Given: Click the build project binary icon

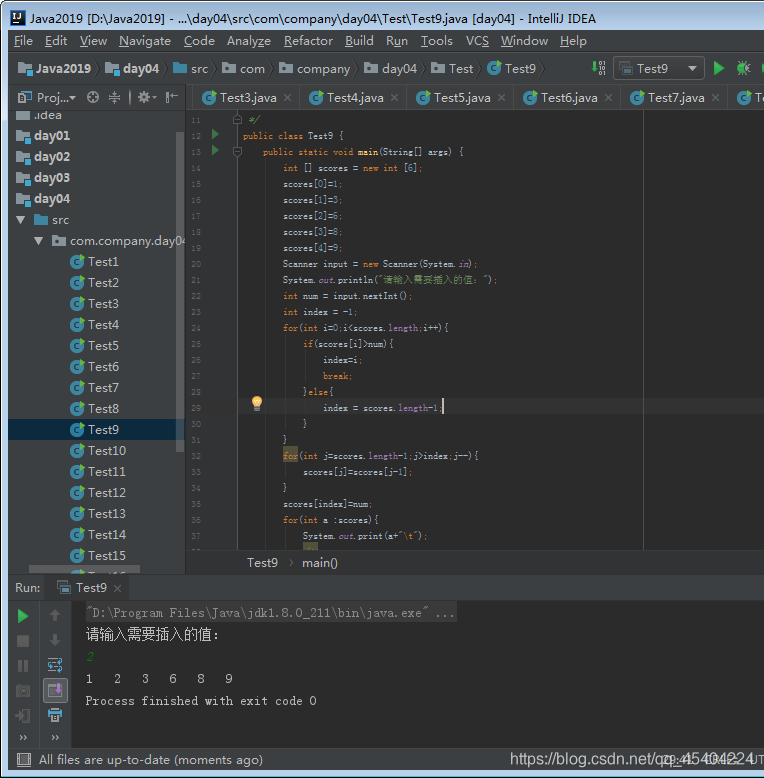Looking at the screenshot, I should [599, 68].
